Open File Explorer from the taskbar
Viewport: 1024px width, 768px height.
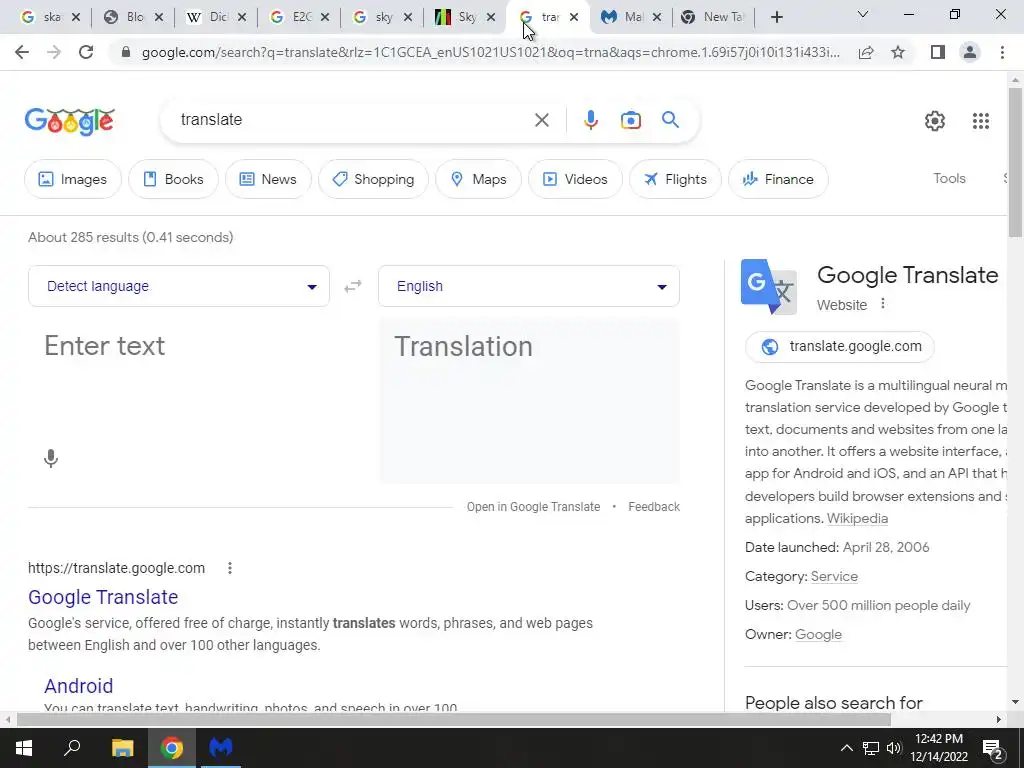[x=122, y=748]
